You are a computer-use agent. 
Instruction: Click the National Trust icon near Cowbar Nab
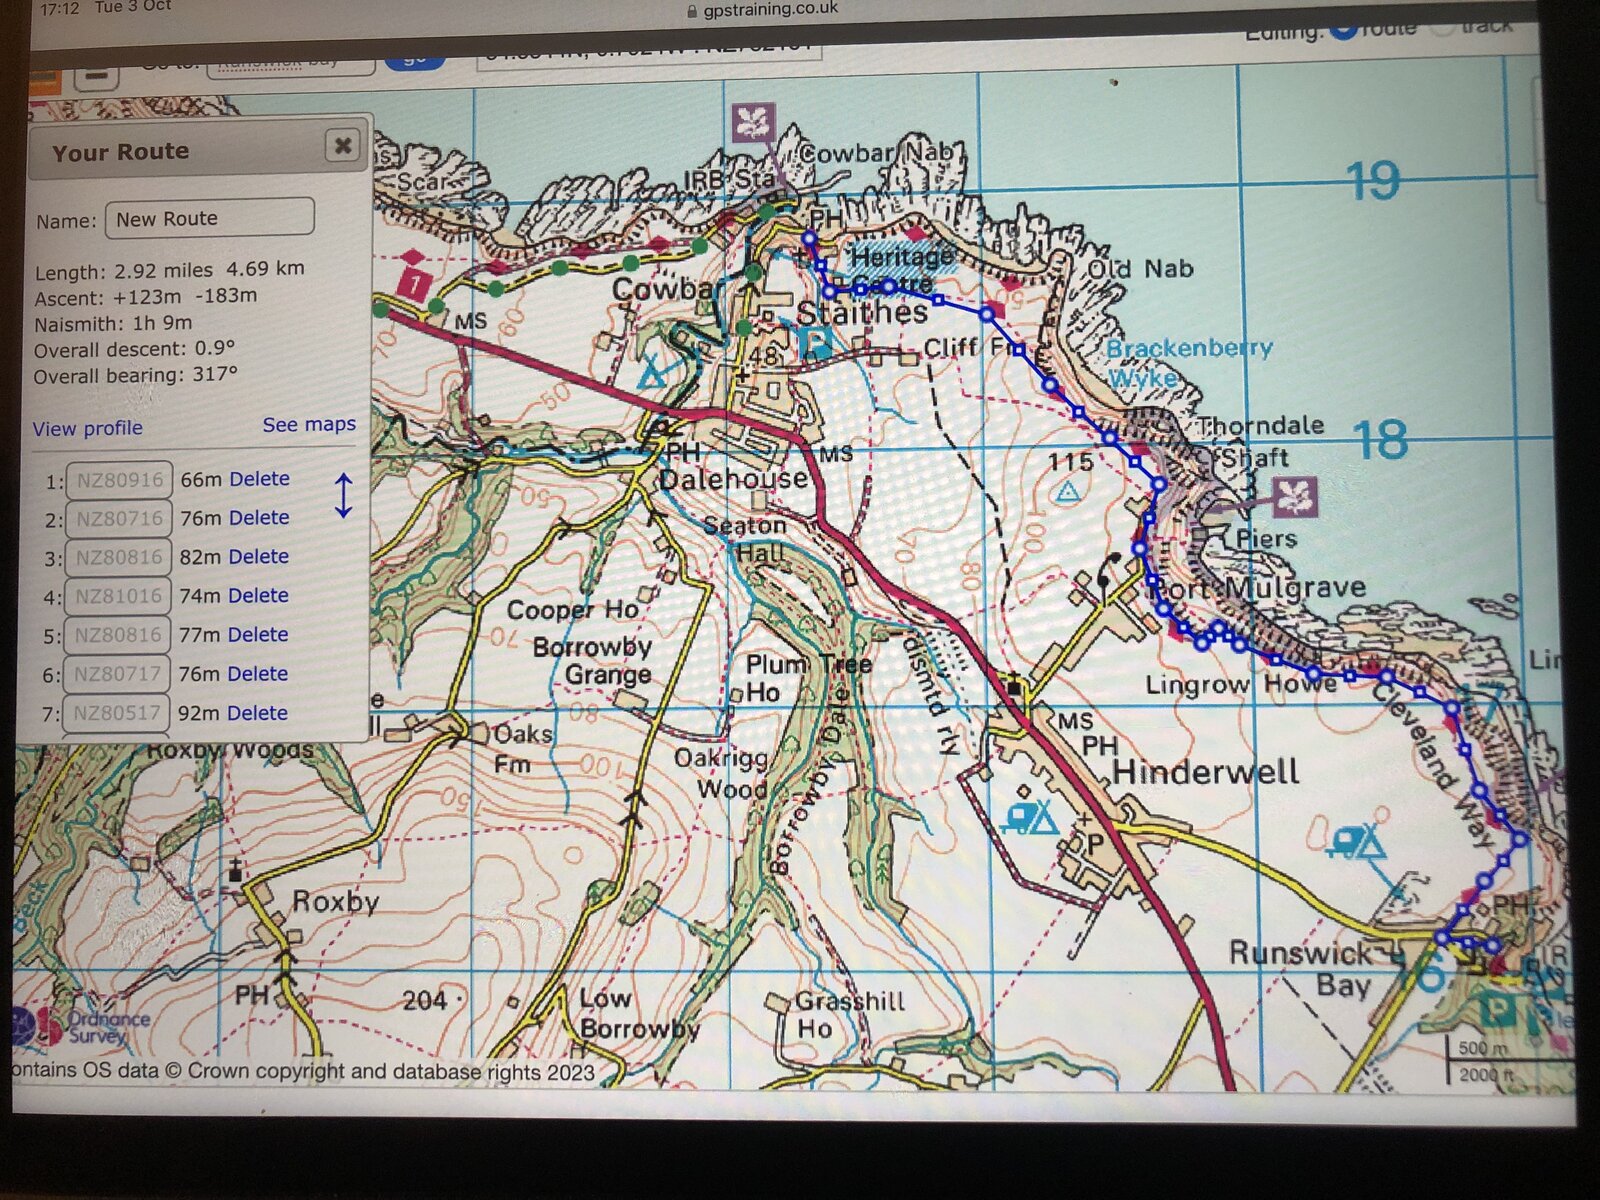click(753, 124)
